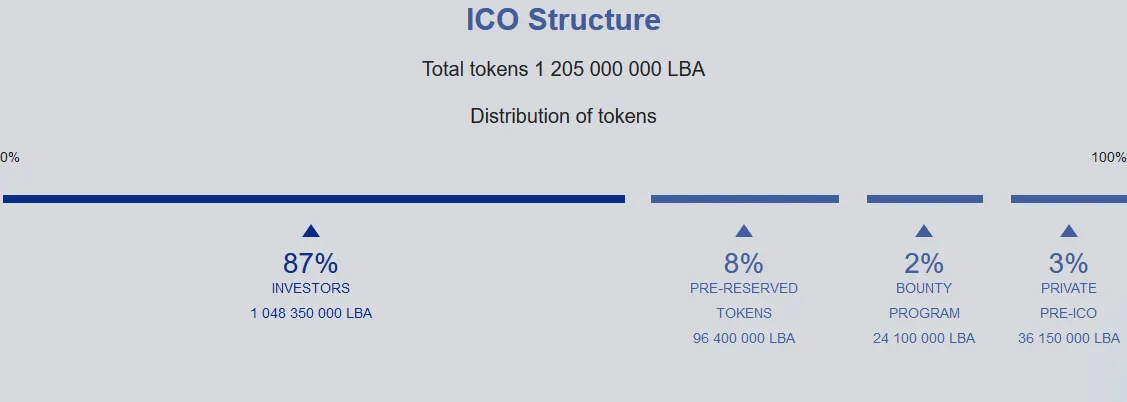Click the triangle marker above 87%
Screen dimensions: 1127x402
[310, 231]
